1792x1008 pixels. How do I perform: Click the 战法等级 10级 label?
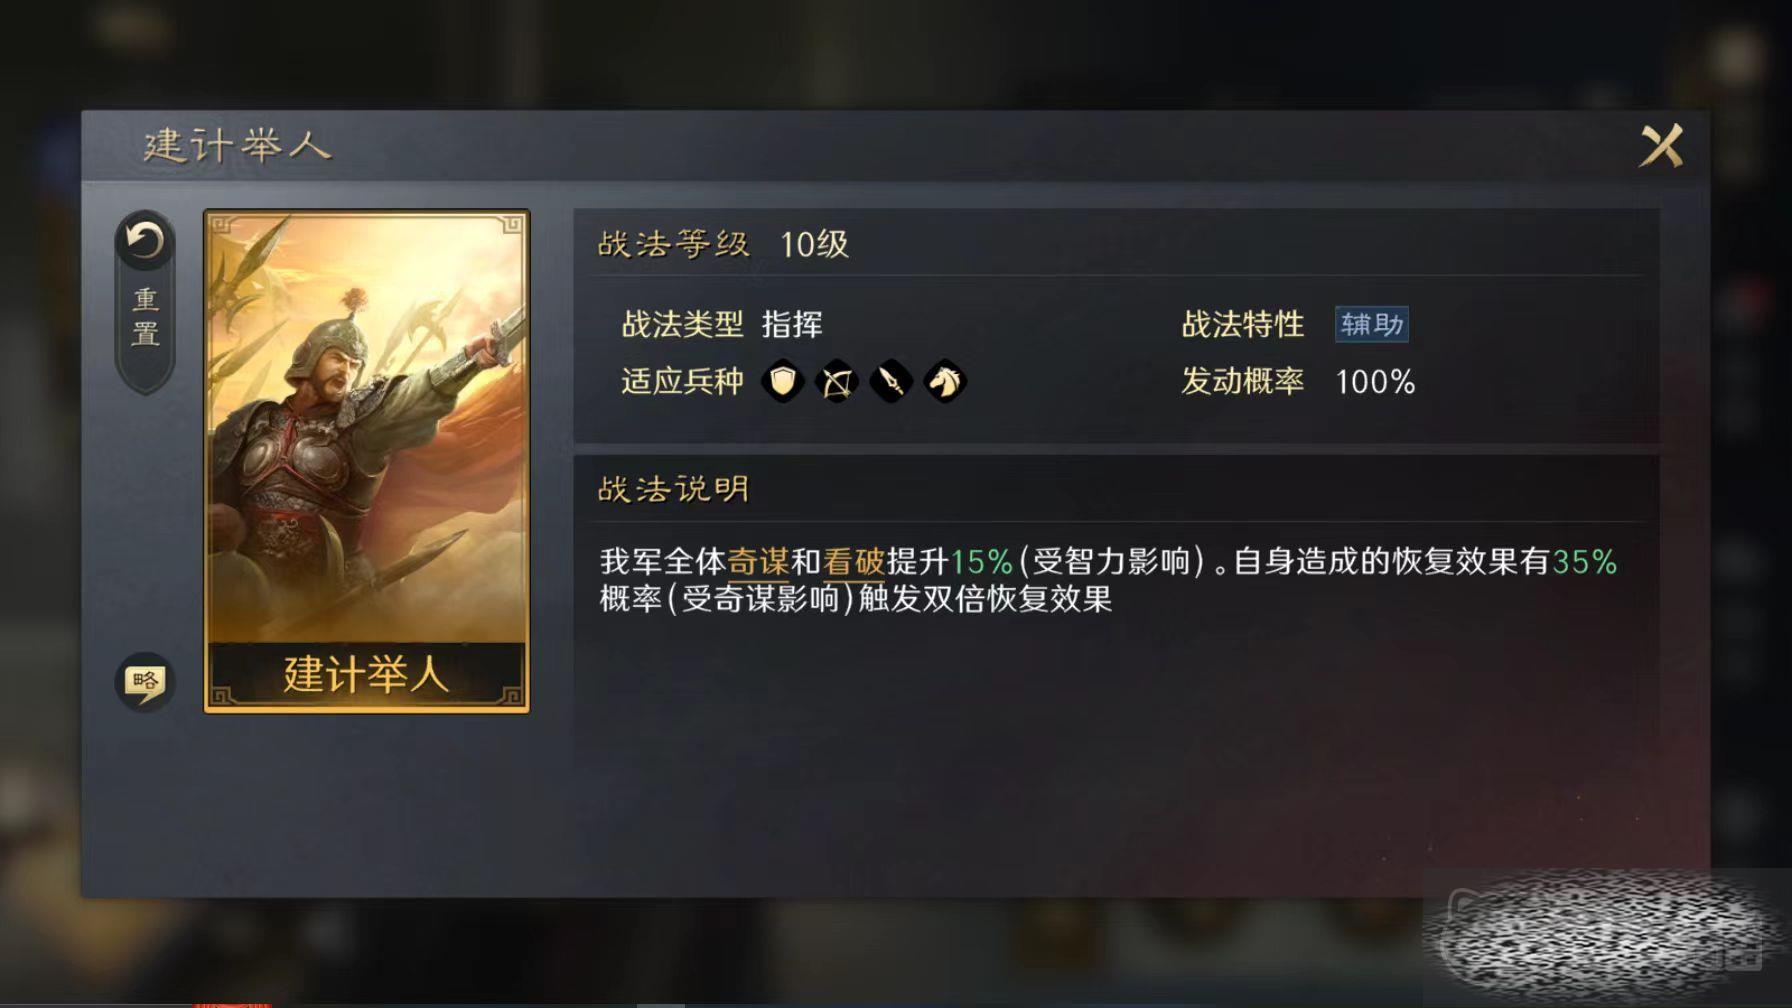tap(723, 243)
